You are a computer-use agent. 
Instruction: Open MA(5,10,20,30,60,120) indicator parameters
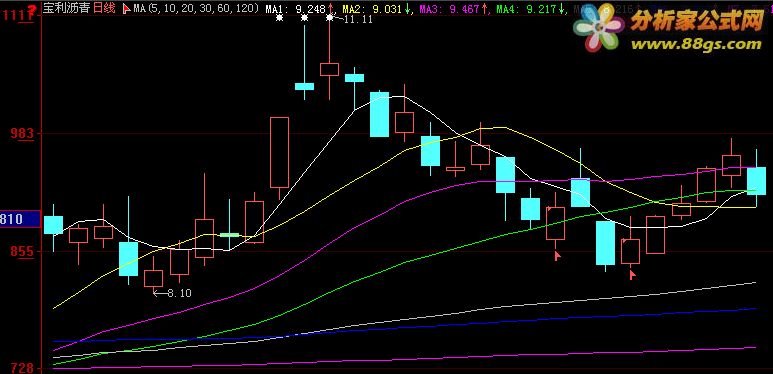(196, 8)
